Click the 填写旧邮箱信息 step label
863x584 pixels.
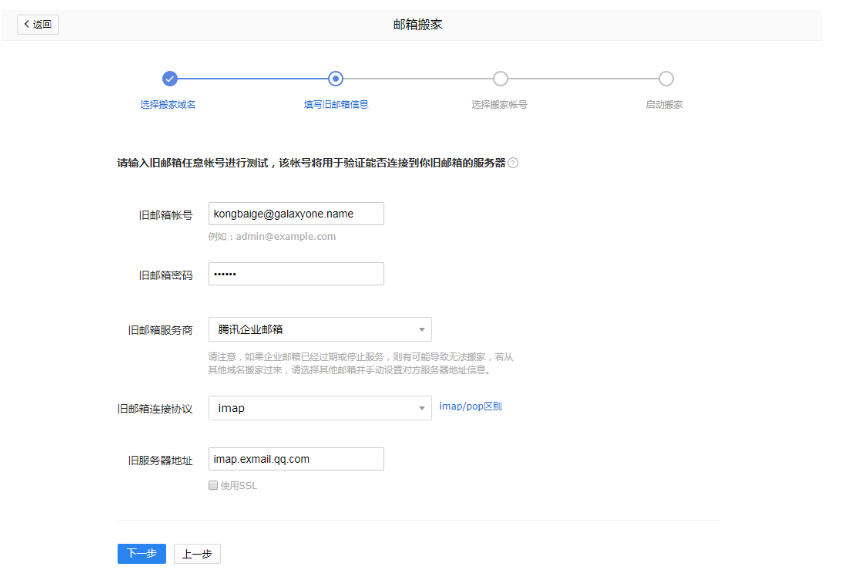click(336, 105)
